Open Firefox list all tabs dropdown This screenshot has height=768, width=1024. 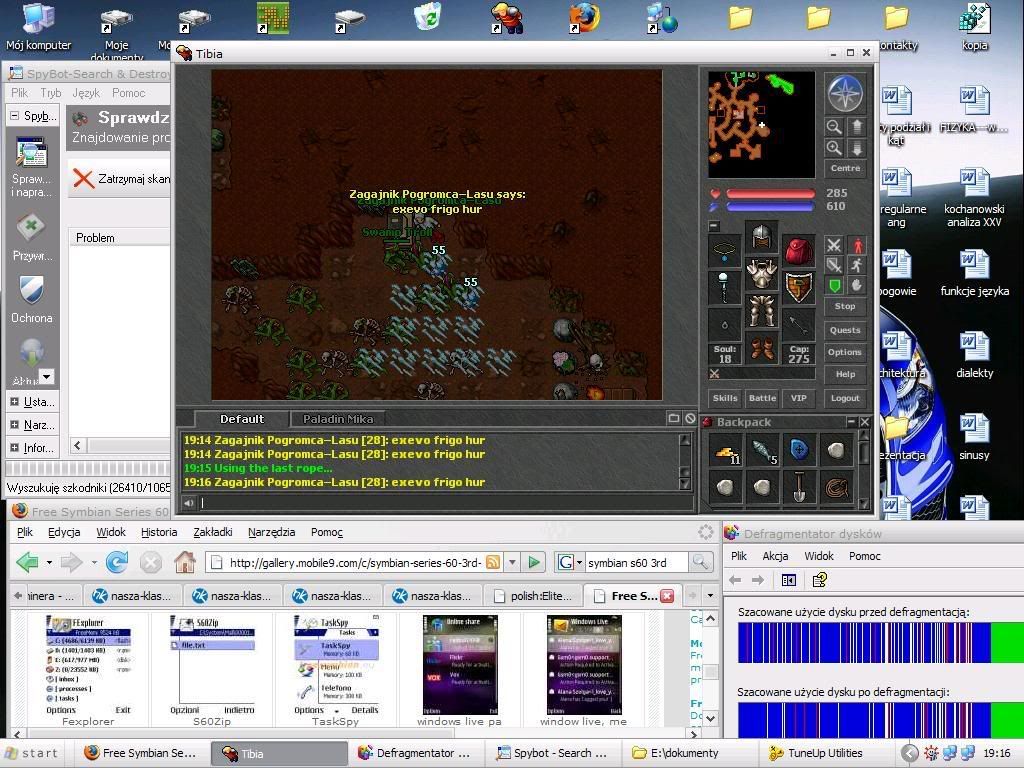pos(711,596)
